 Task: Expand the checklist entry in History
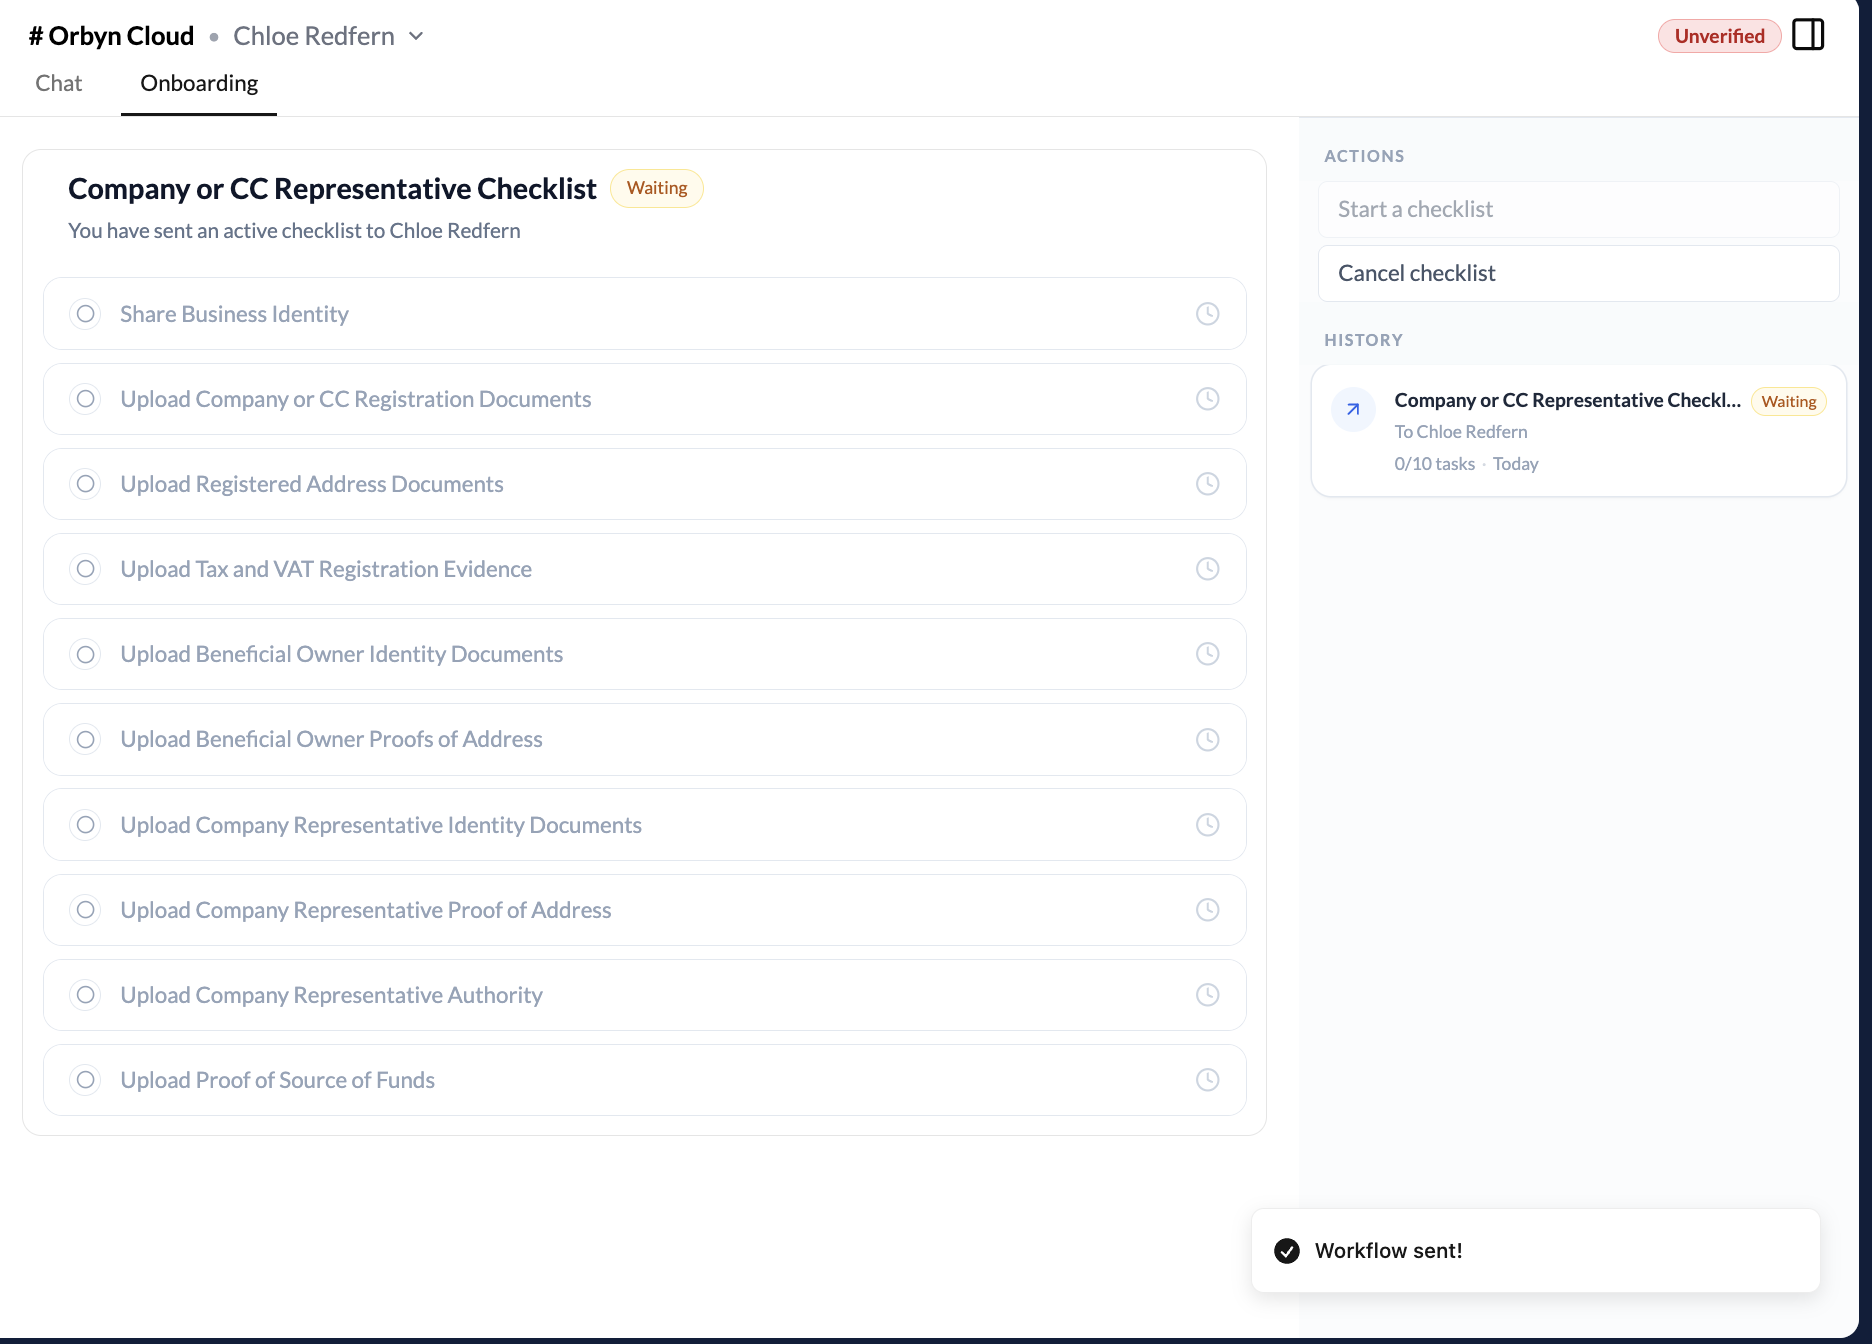pyautogui.click(x=1578, y=430)
